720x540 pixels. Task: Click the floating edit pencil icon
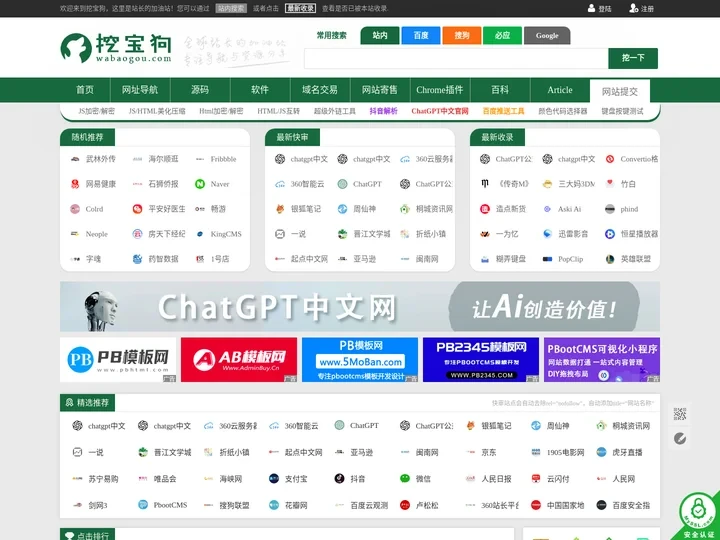click(x=680, y=439)
